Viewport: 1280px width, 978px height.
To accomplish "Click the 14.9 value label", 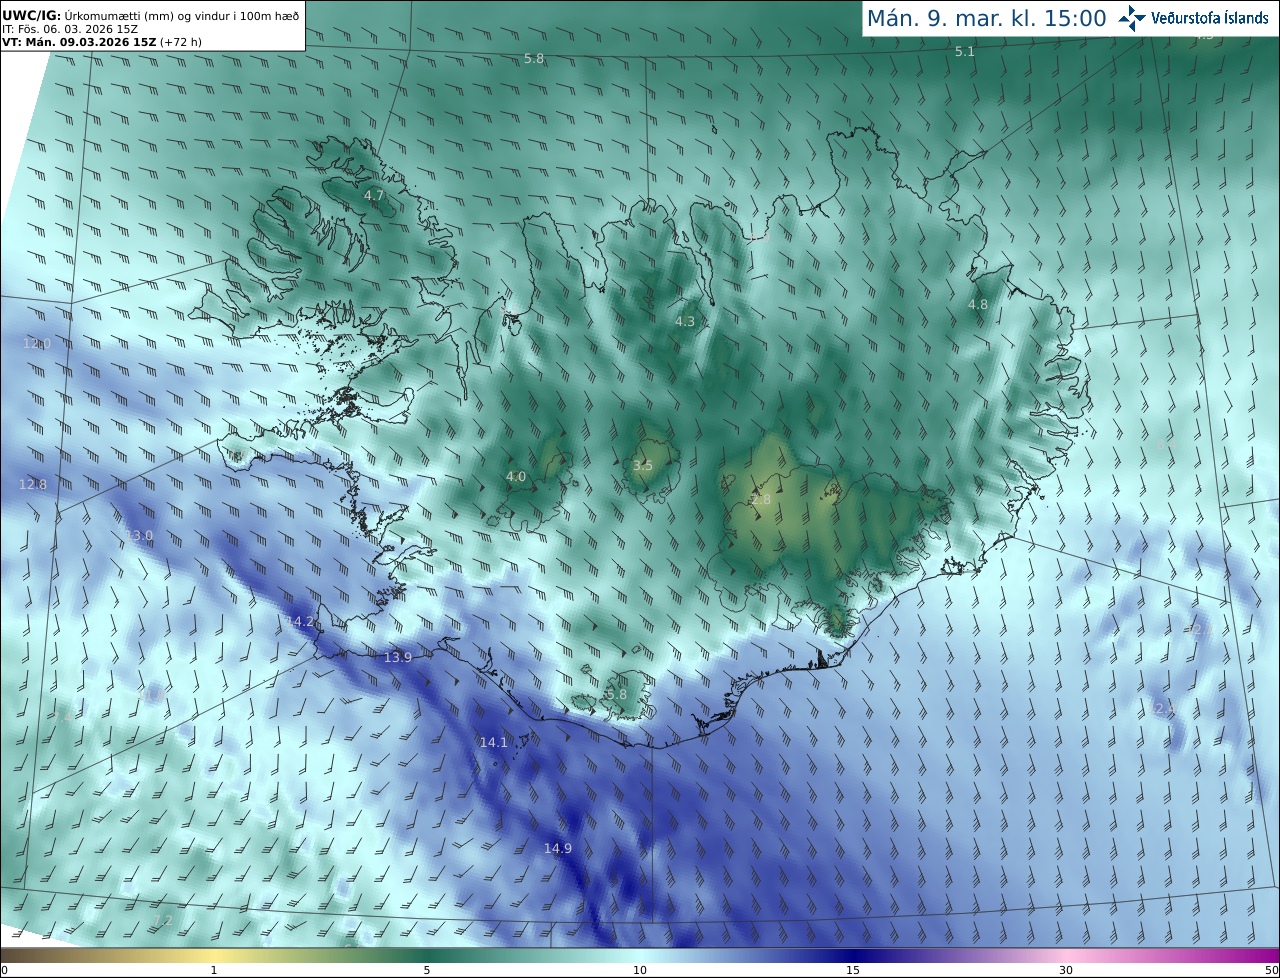I will click(558, 848).
